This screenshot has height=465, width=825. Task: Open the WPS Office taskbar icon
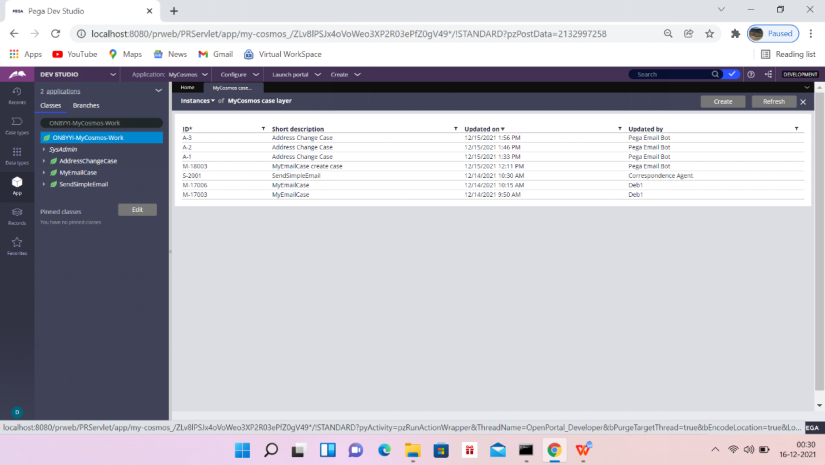point(583,450)
